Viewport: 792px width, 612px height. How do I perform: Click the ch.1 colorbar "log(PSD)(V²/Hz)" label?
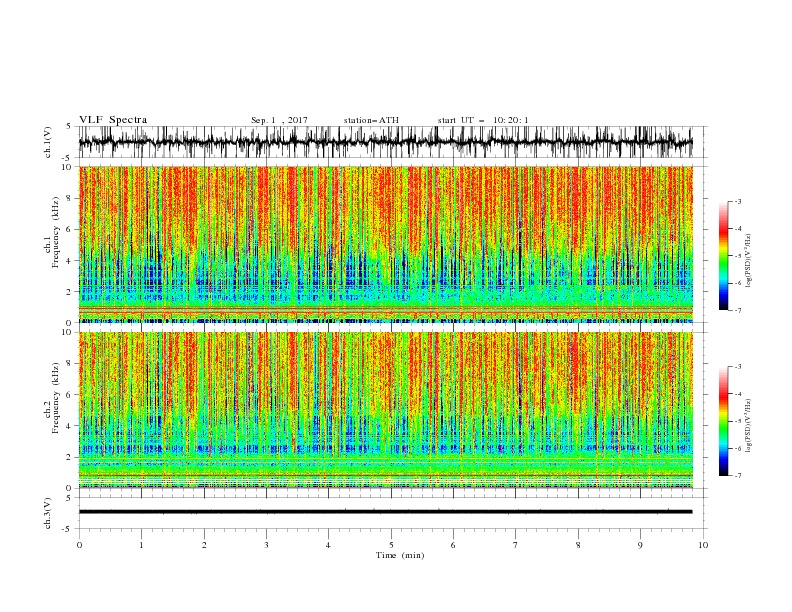(749, 261)
